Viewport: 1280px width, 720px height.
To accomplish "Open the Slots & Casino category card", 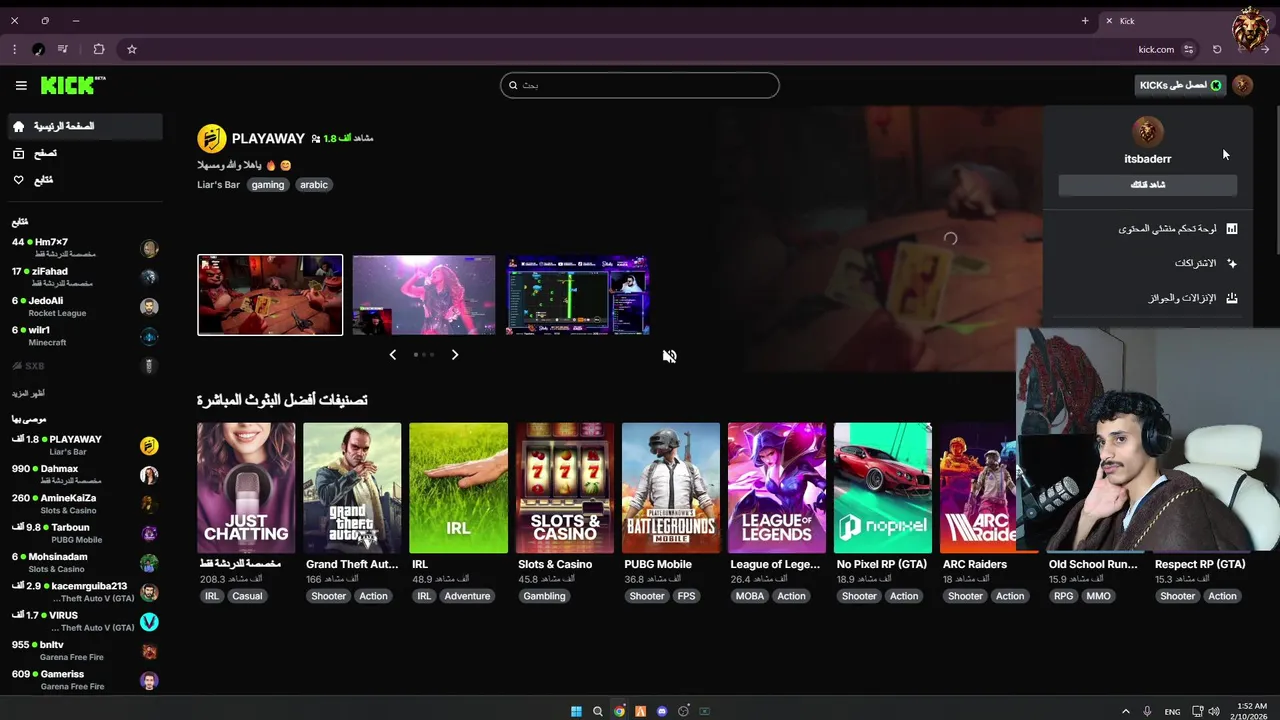I will [x=565, y=488].
